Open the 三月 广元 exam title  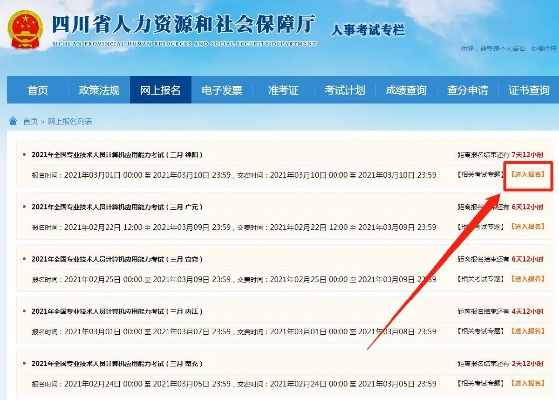point(117,207)
